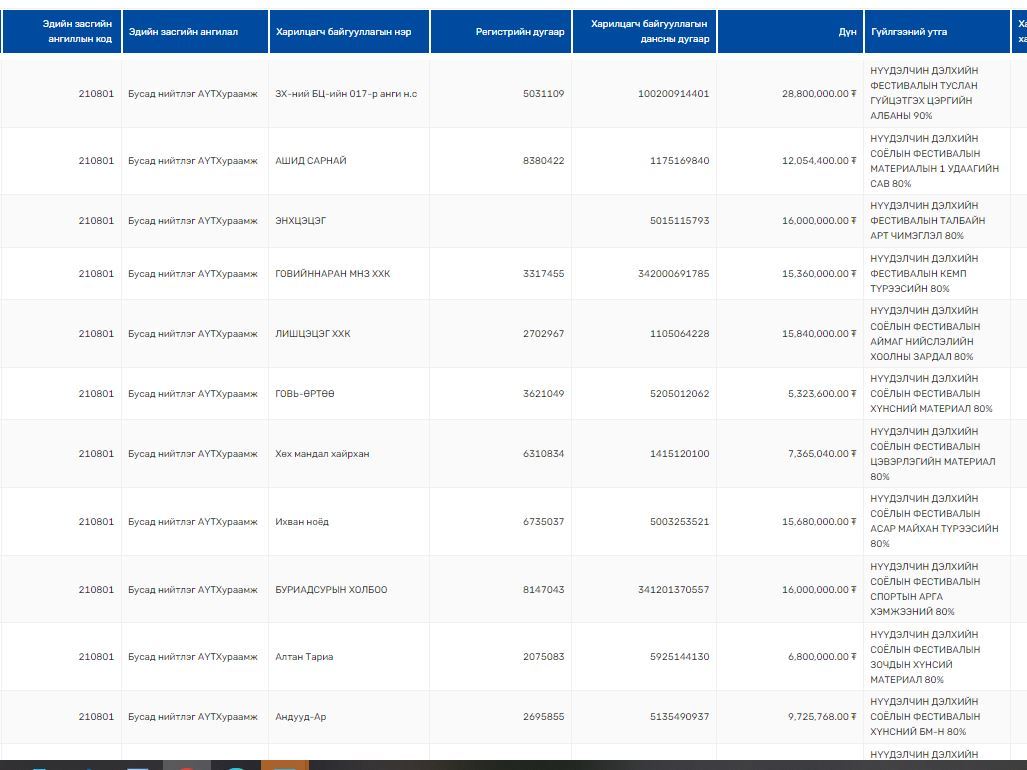Click the 28,800,000.00 ₮ amount cell
This screenshot has height=770, width=1027.
click(818, 94)
